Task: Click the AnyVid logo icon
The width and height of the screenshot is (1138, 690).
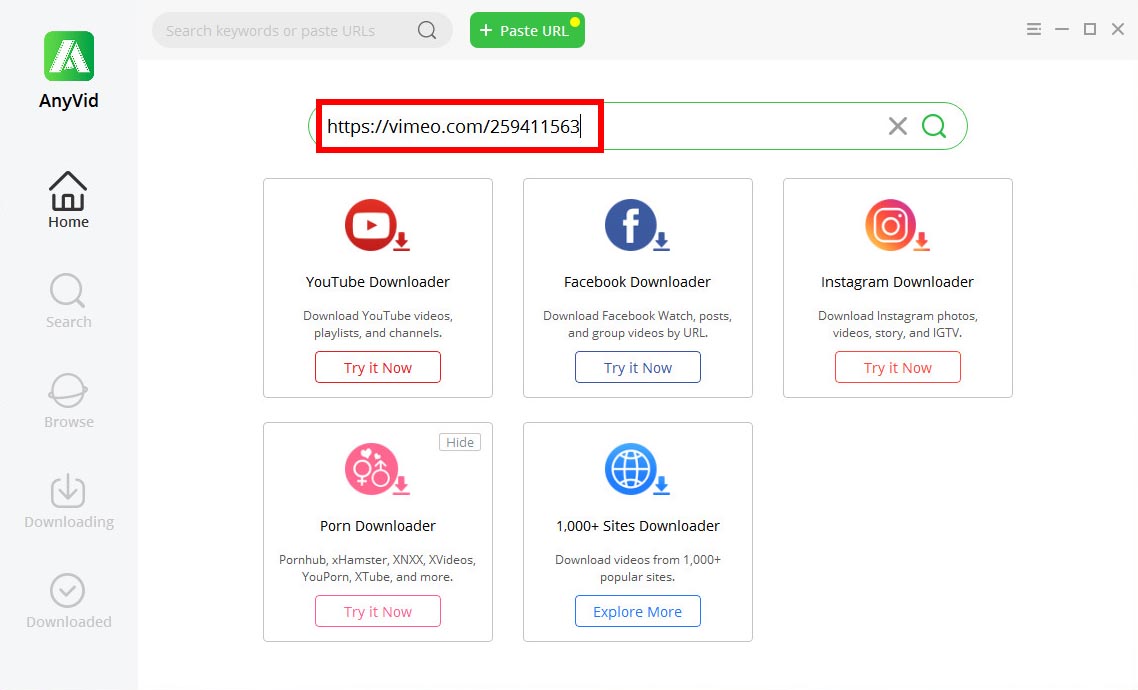Action: tap(69, 56)
